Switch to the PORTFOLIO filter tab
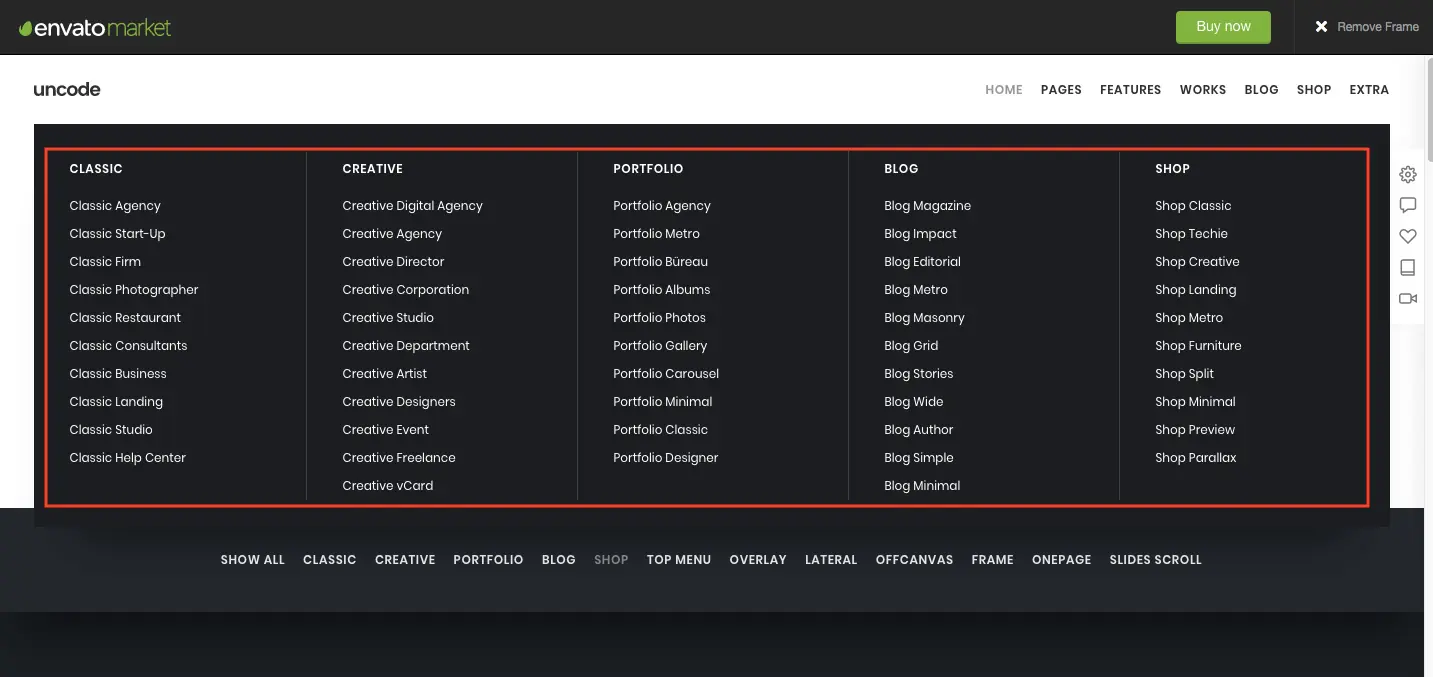The height and width of the screenshot is (677, 1433). (488, 560)
